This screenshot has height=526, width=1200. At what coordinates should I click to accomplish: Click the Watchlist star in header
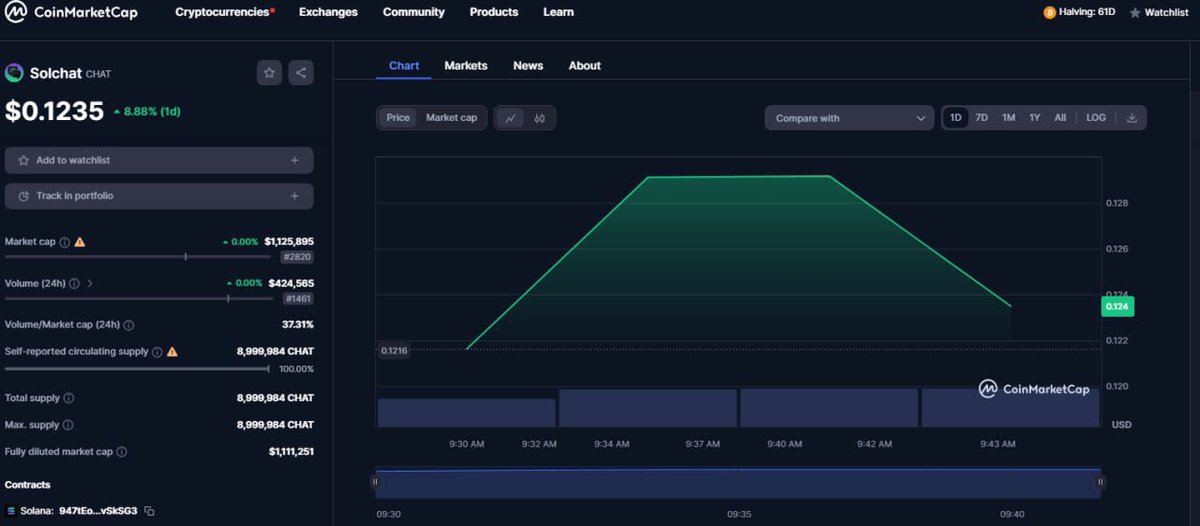point(1135,13)
